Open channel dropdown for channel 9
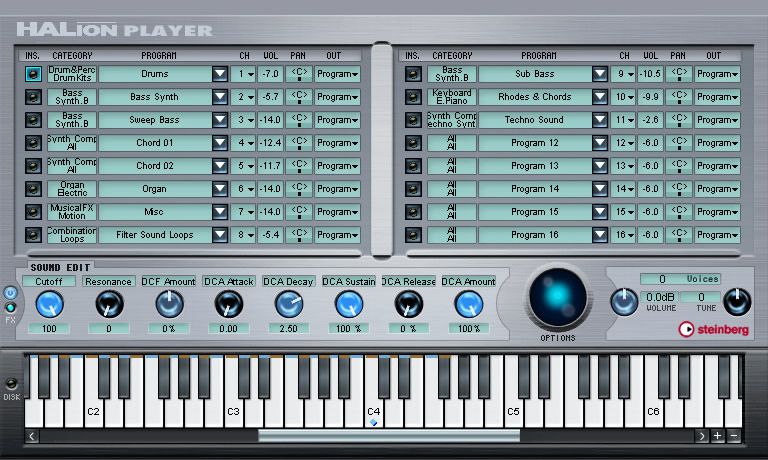 tap(623, 74)
